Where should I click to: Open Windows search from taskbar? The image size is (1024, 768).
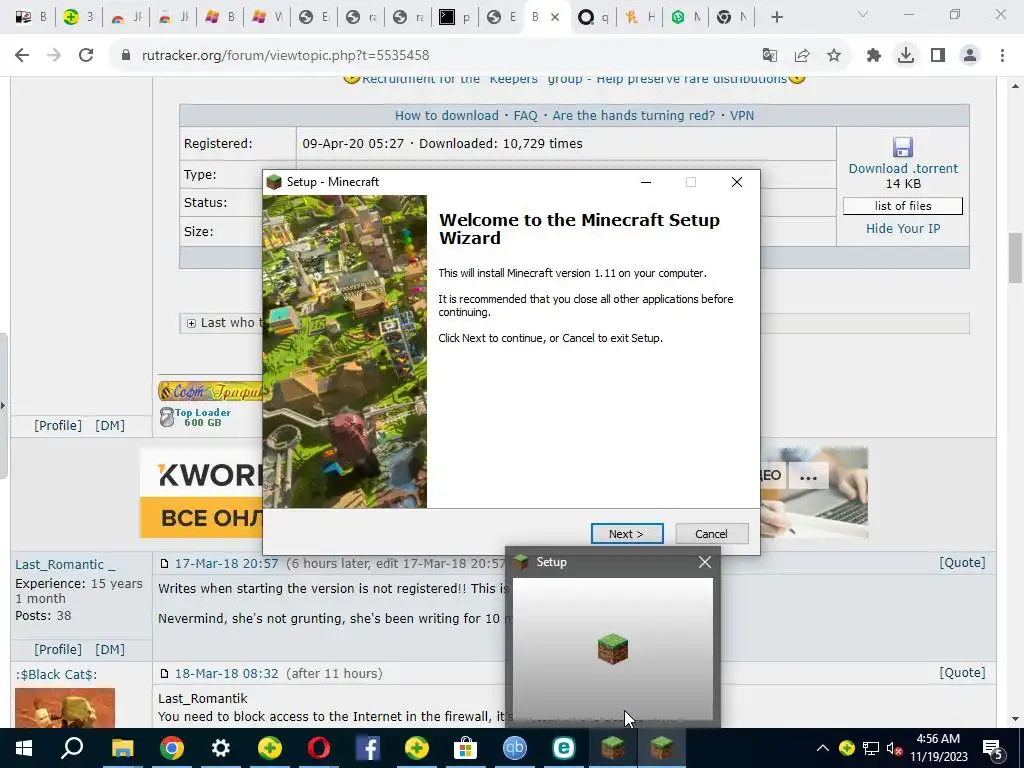[72, 748]
